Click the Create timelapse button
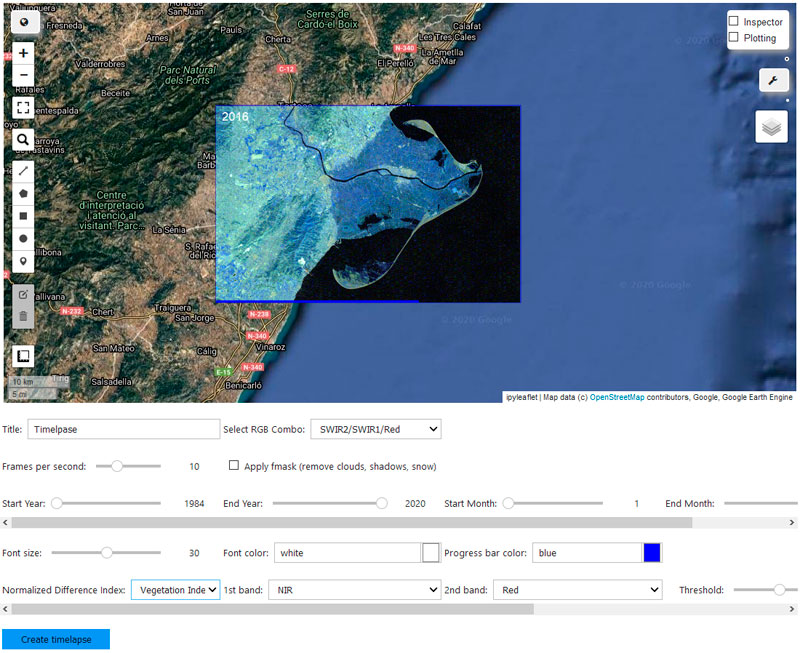This screenshot has width=800, height=653. tap(56, 639)
